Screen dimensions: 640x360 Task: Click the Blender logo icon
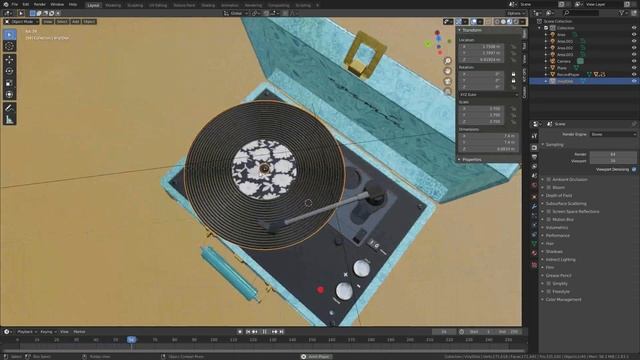tap(5, 4)
